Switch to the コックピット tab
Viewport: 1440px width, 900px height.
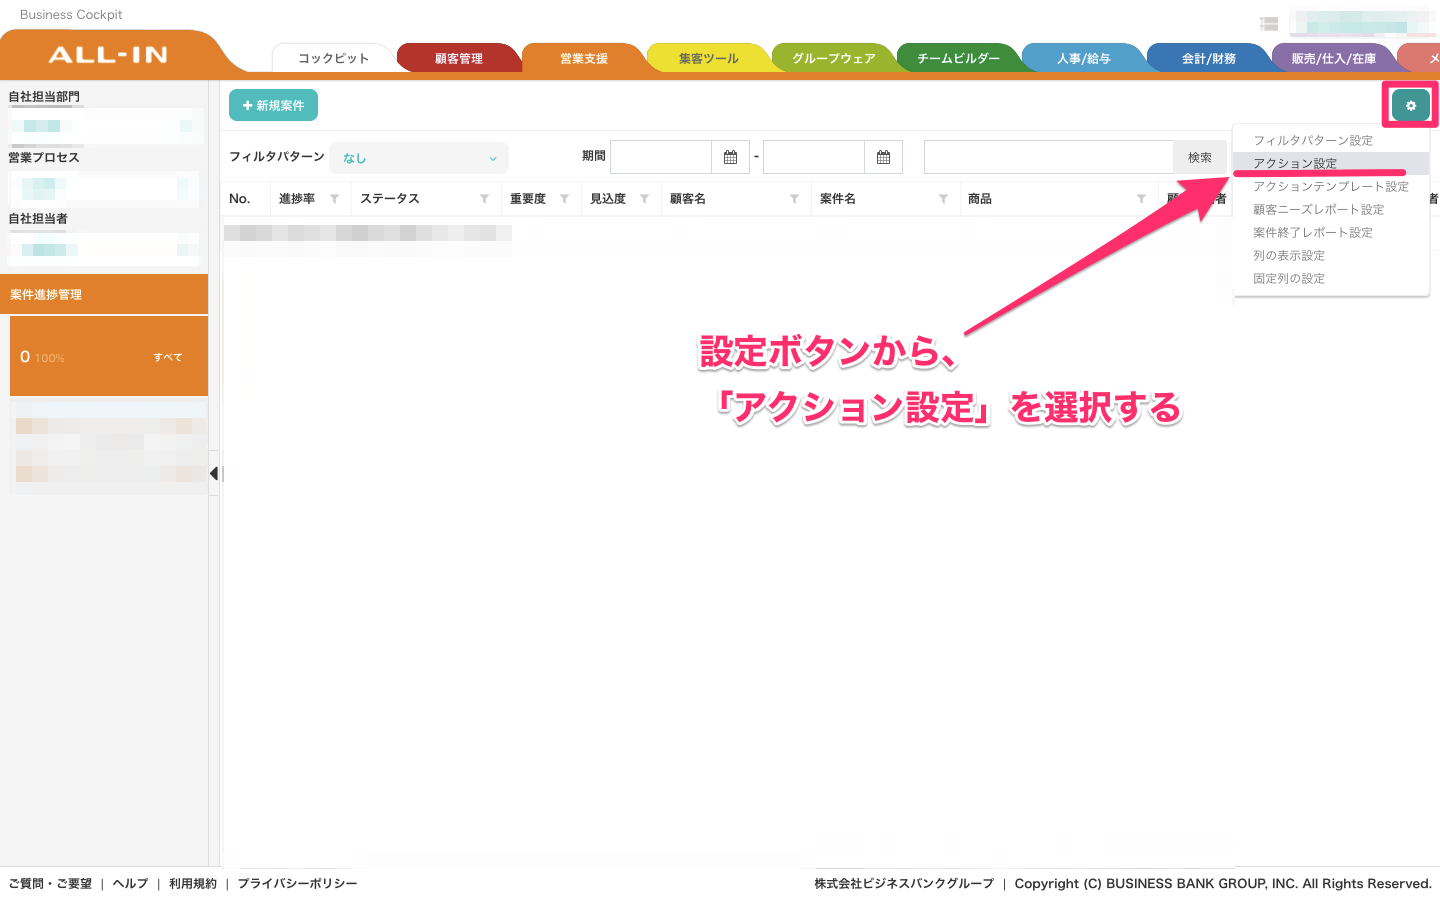tap(333, 58)
